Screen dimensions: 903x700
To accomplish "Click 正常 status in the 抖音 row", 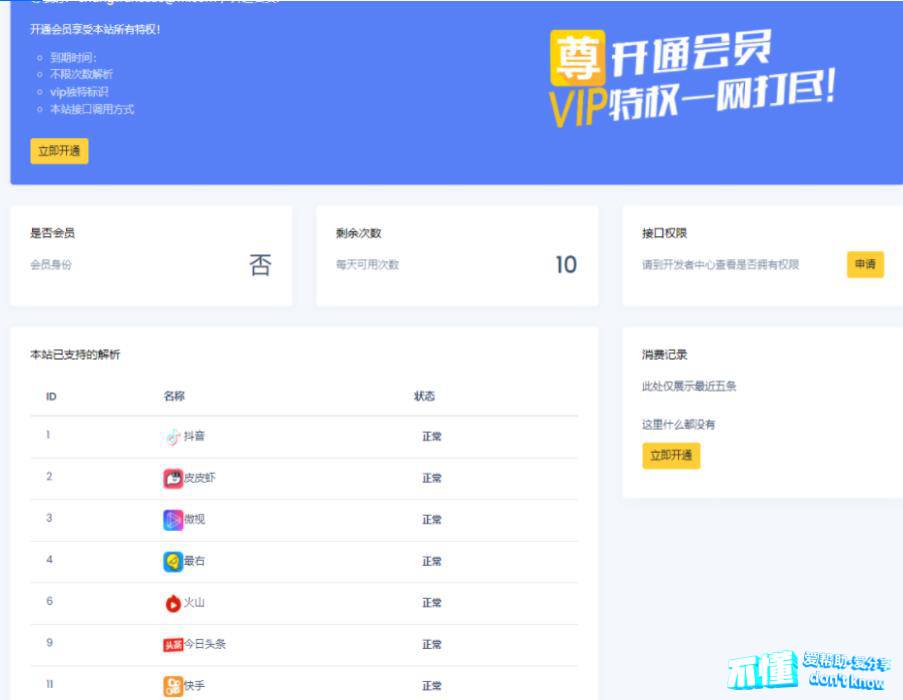I will (432, 437).
